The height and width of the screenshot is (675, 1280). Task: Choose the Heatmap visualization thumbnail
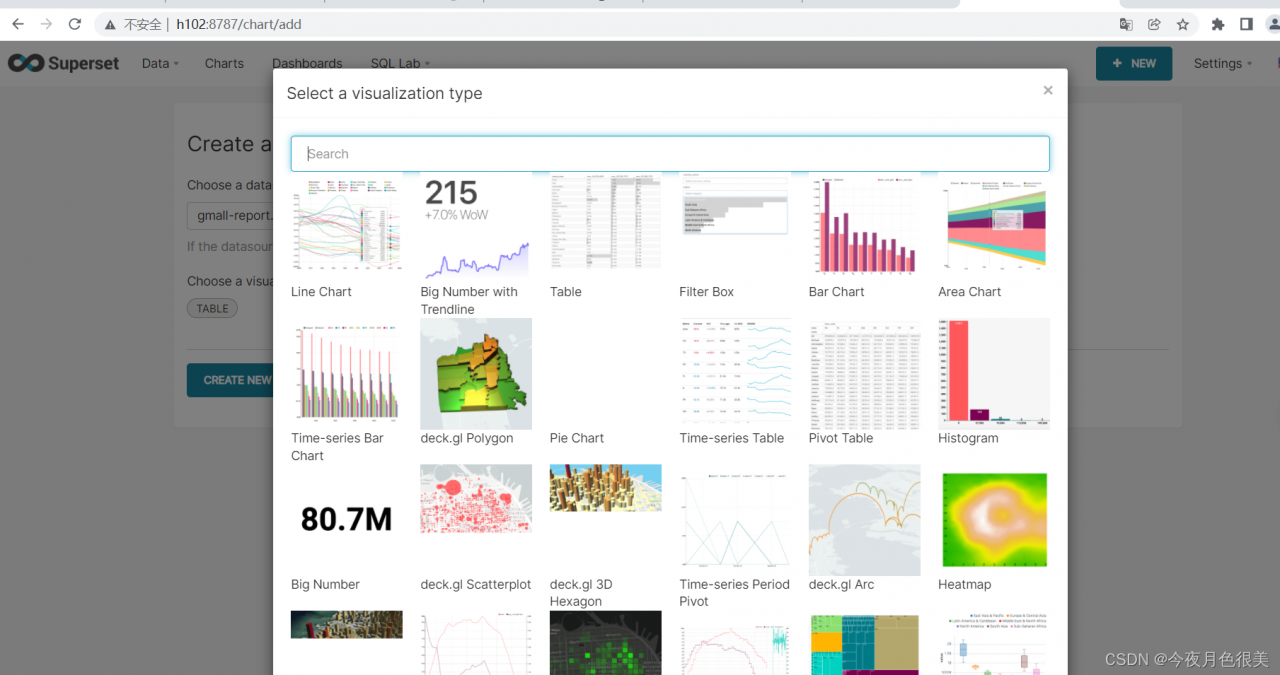pyautogui.click(x=994, y=520)
